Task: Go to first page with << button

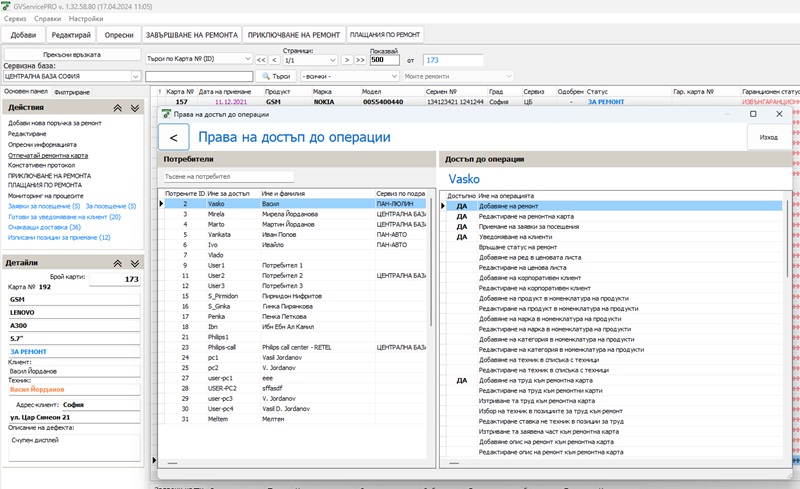Action: tap(261, 60)
